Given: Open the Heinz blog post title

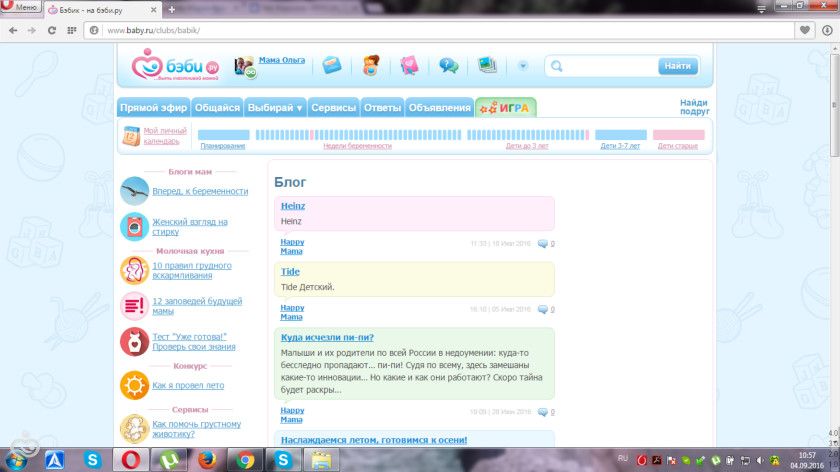Looking at the screenshot, I should coord(292,206).
